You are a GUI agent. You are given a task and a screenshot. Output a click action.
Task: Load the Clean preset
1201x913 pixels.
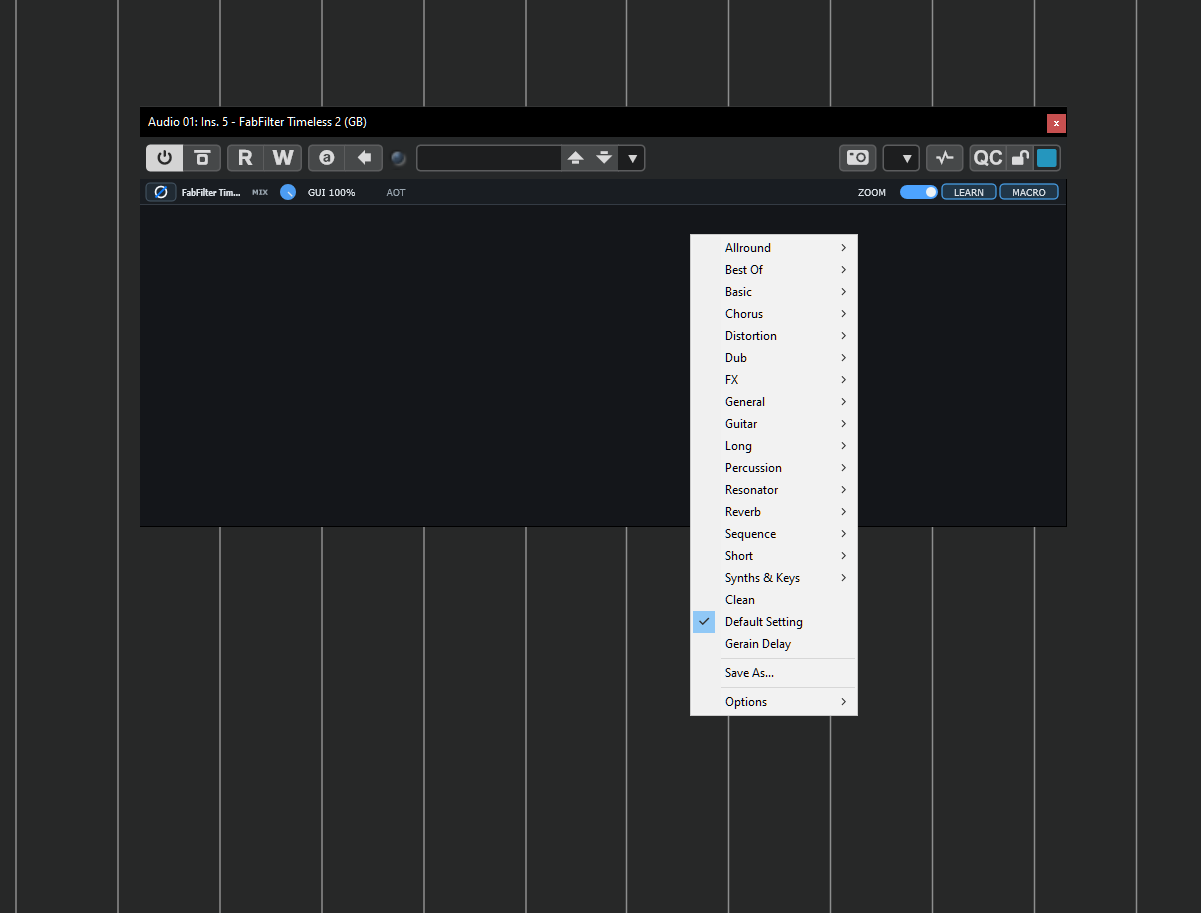point(774,600)
